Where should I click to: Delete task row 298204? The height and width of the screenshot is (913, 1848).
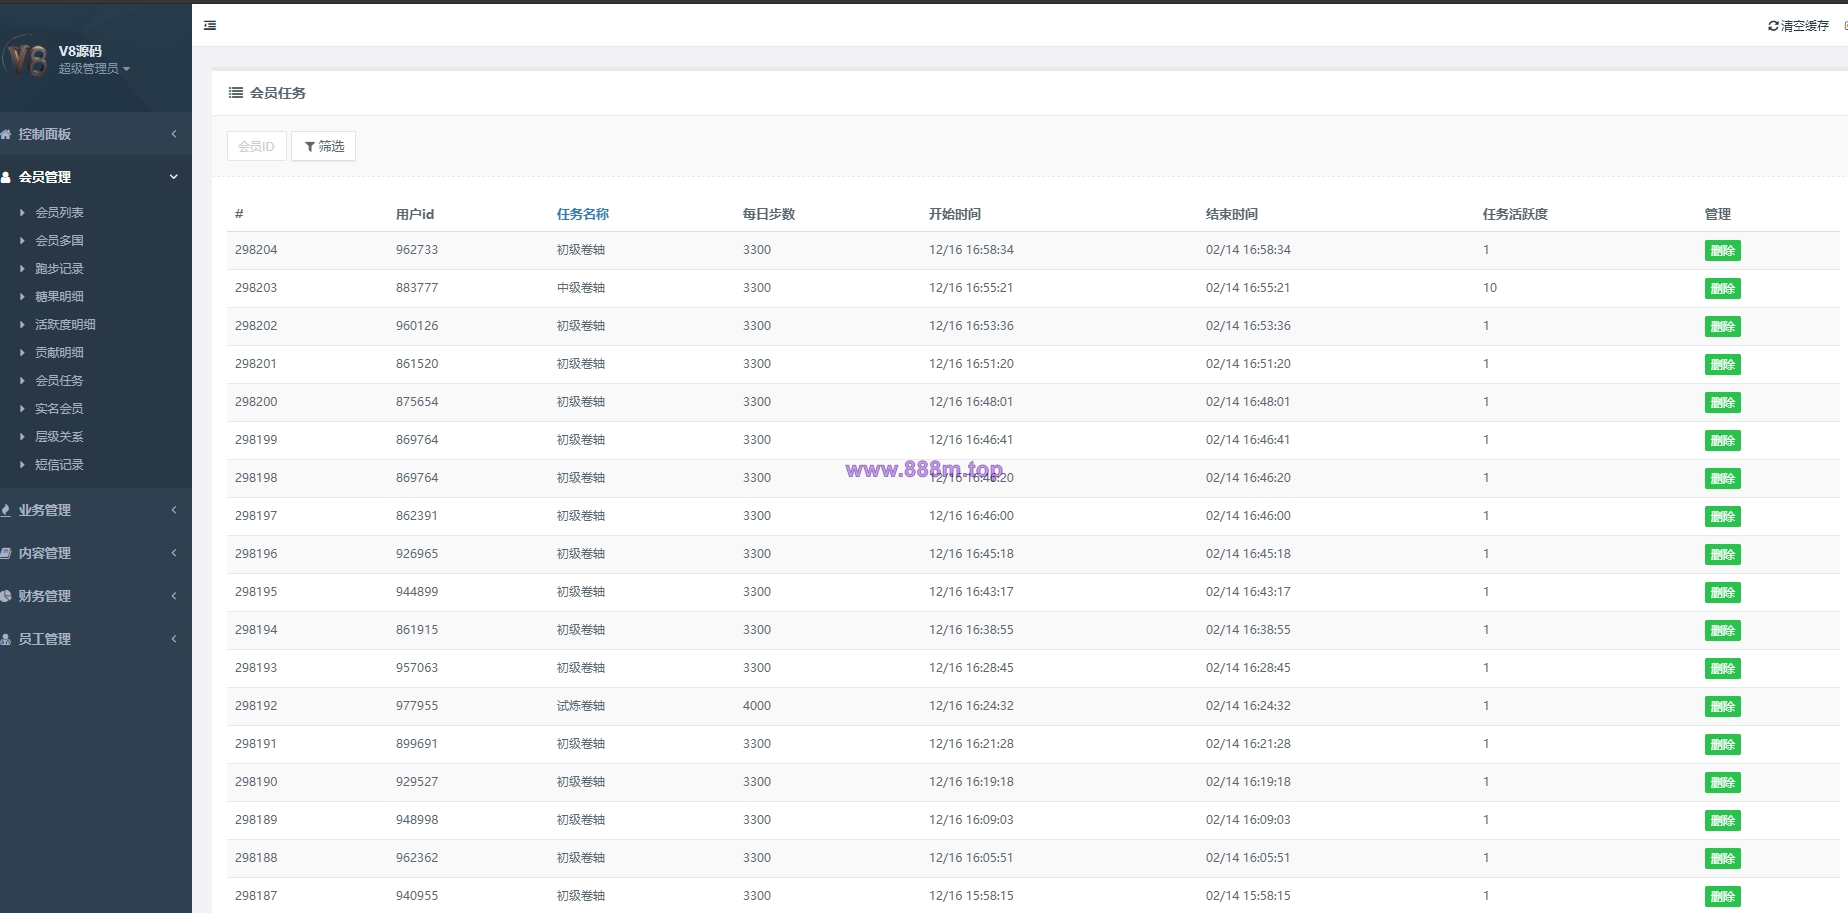click(x=1722, y=251)
